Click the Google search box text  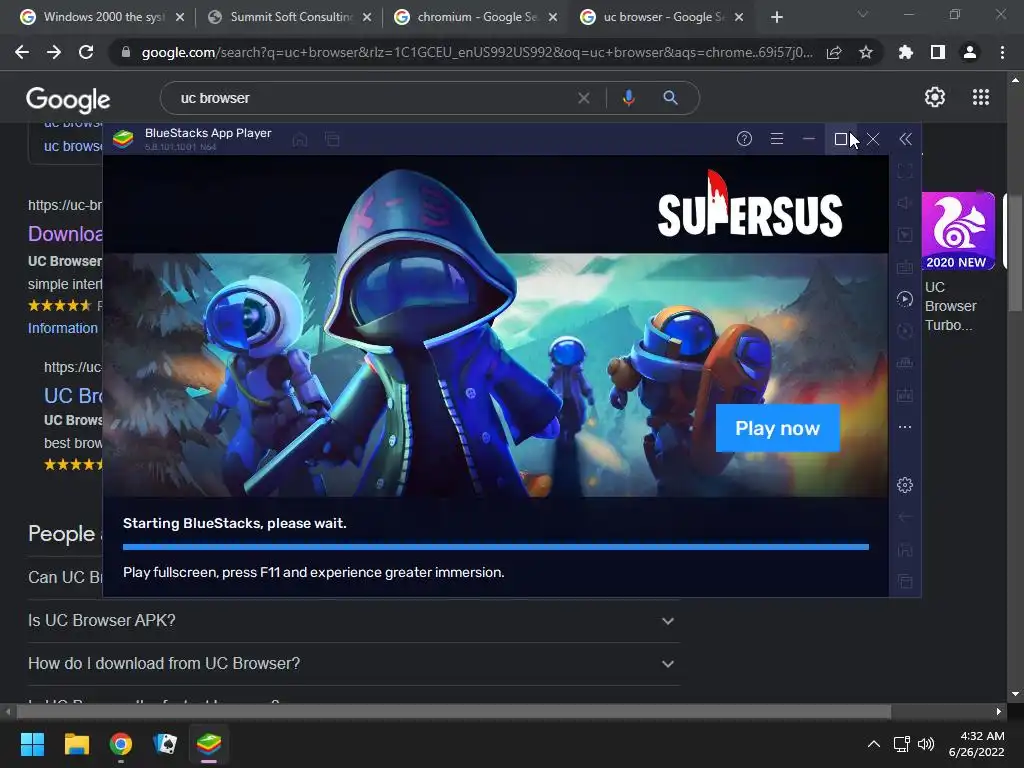tap(215, 98)
